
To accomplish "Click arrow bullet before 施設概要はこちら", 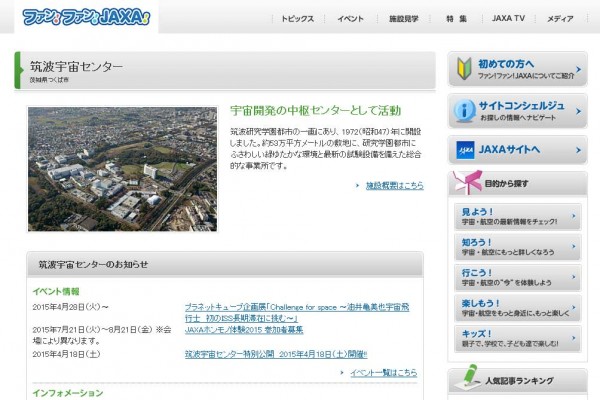I will 357,186.
